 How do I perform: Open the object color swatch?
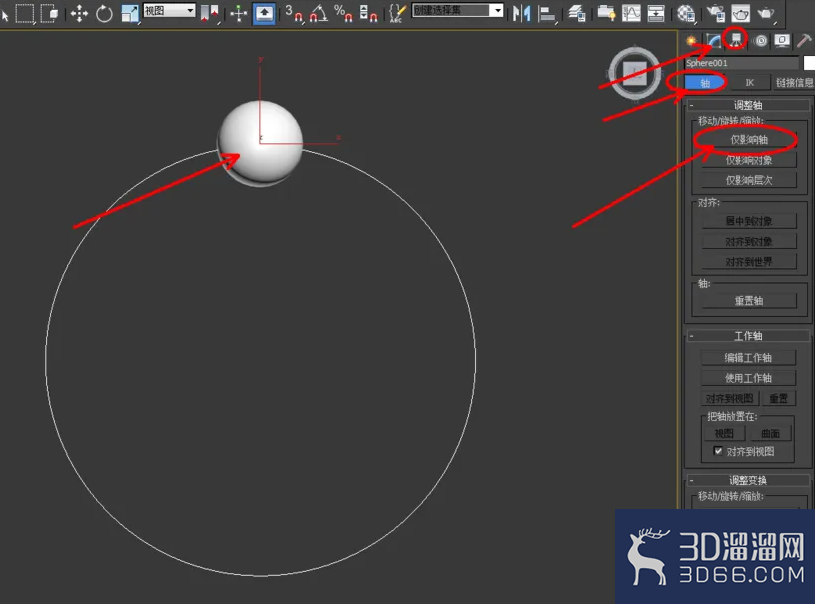[809, 63]
